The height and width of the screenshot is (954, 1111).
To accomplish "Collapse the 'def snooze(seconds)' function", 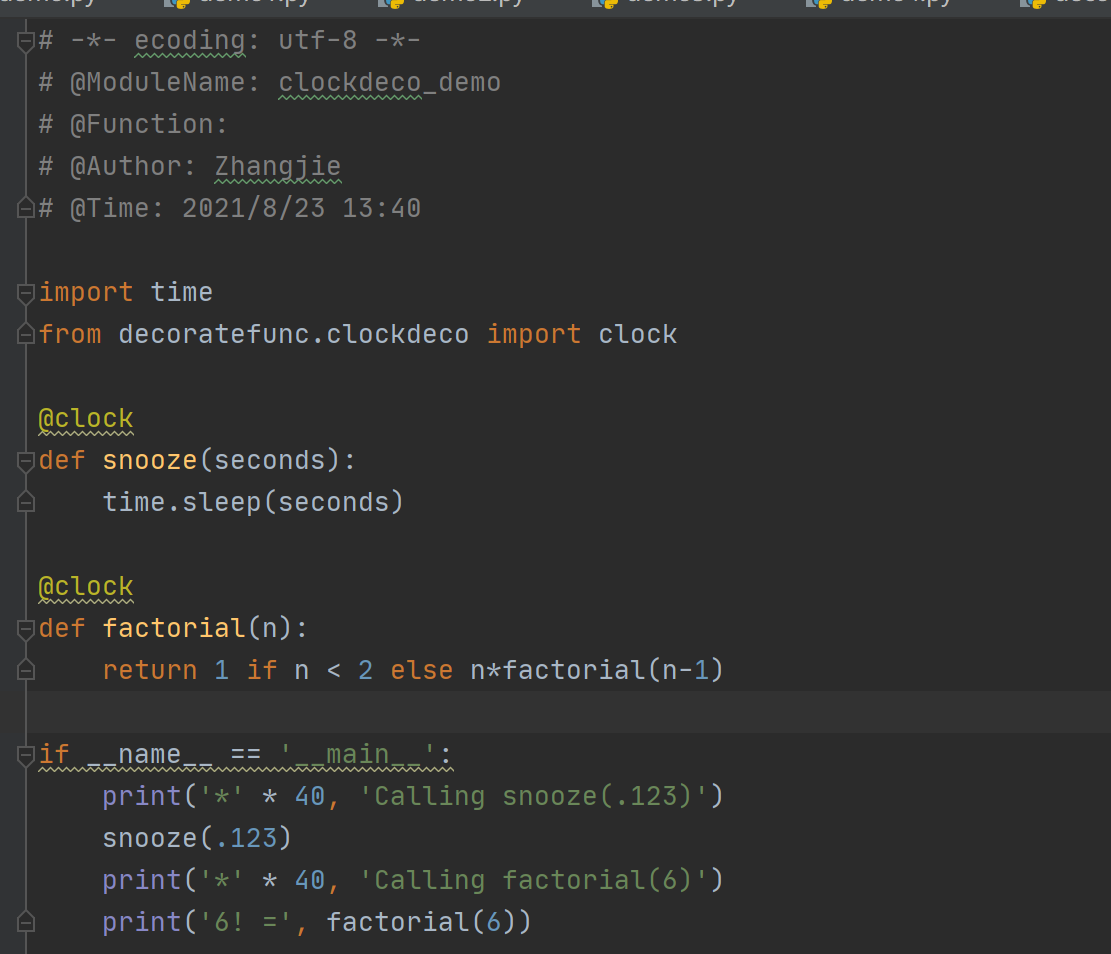I will pyautogui.click(x=26, y=461).
